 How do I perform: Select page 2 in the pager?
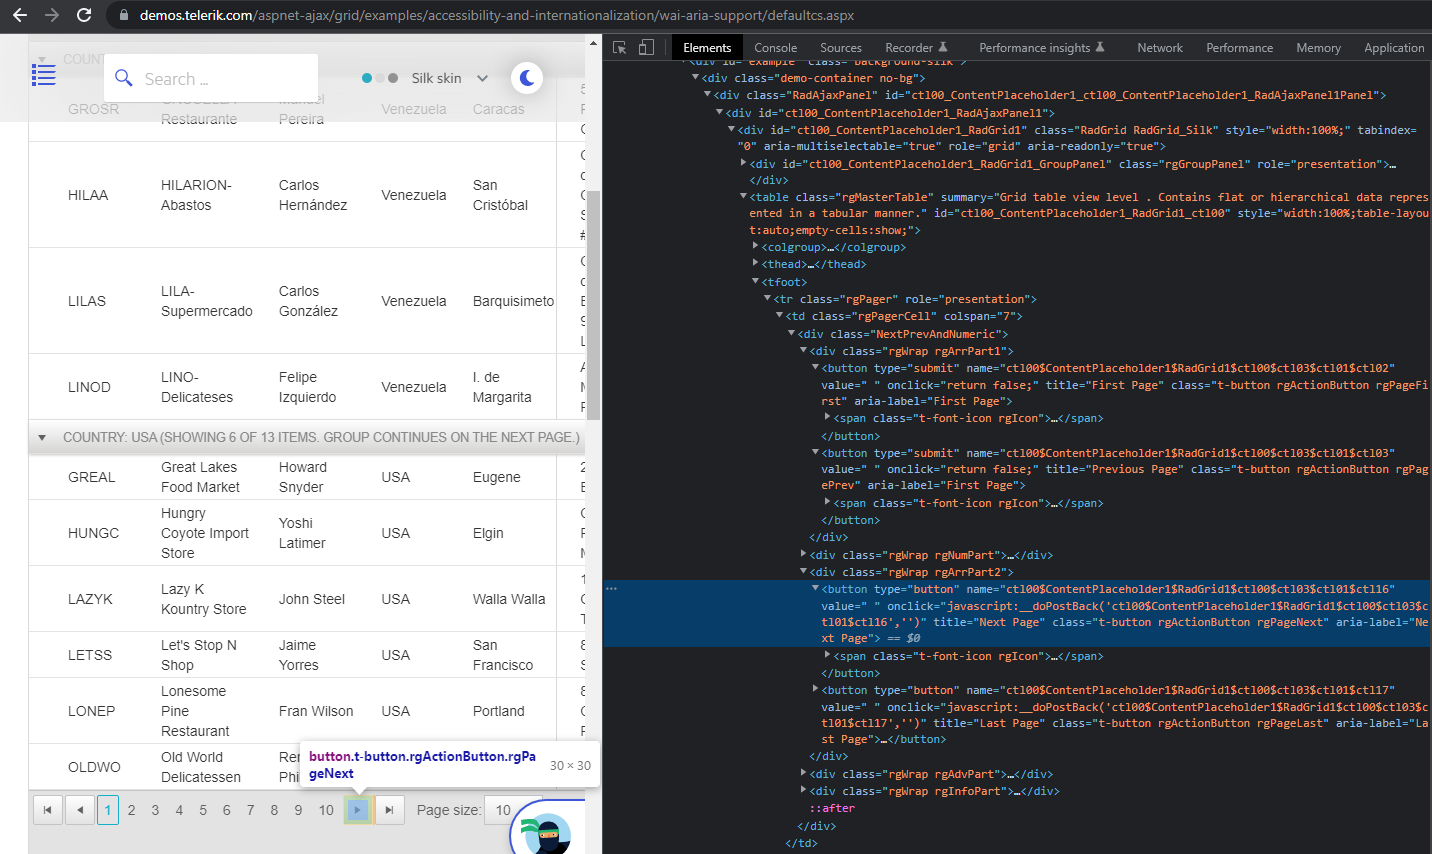(x=131, y=810)
